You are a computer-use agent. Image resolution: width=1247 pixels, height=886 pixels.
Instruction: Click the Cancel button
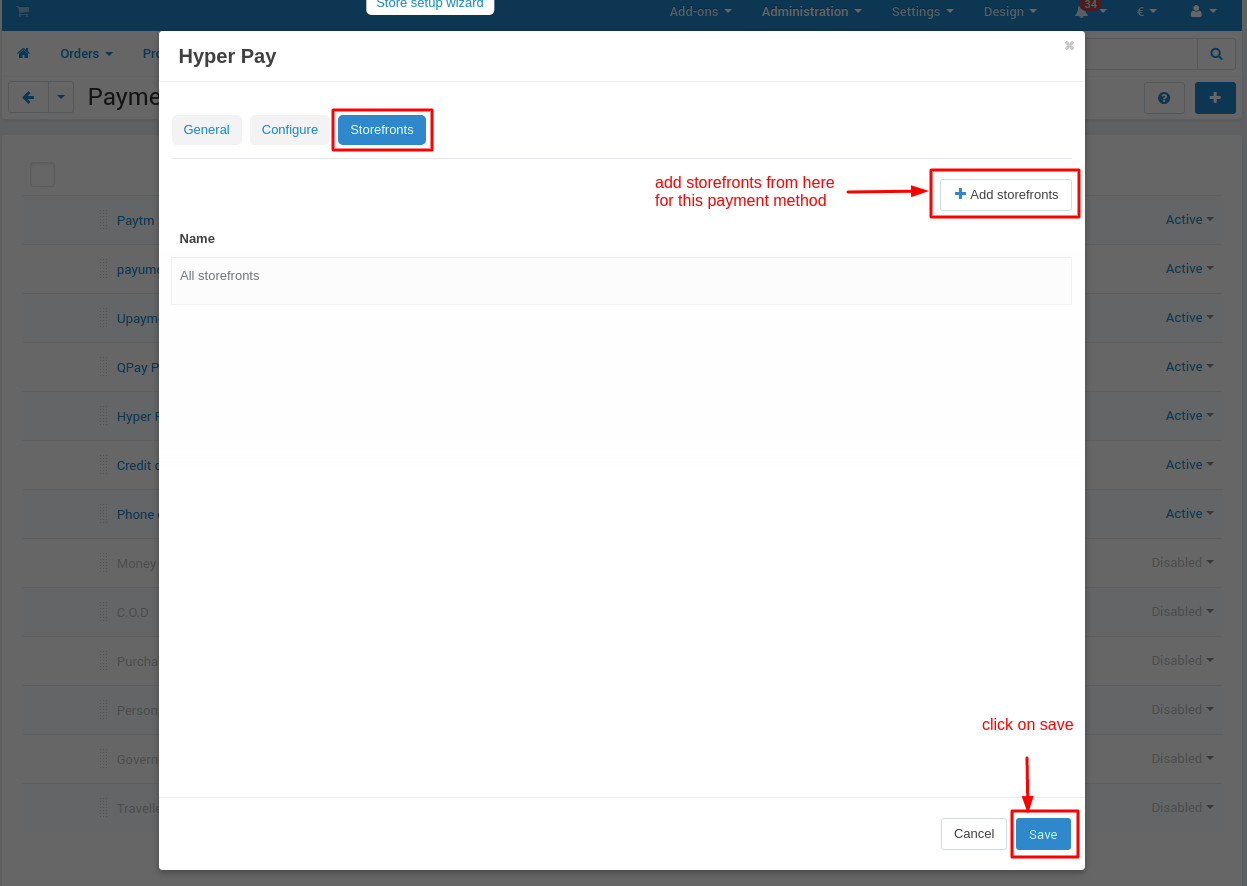973,834
